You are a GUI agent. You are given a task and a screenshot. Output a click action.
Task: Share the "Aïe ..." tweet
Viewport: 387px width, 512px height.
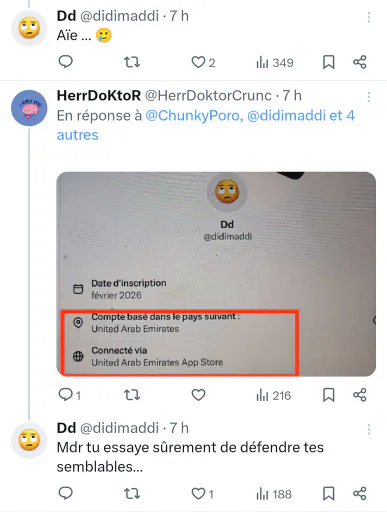pos(360,62)
